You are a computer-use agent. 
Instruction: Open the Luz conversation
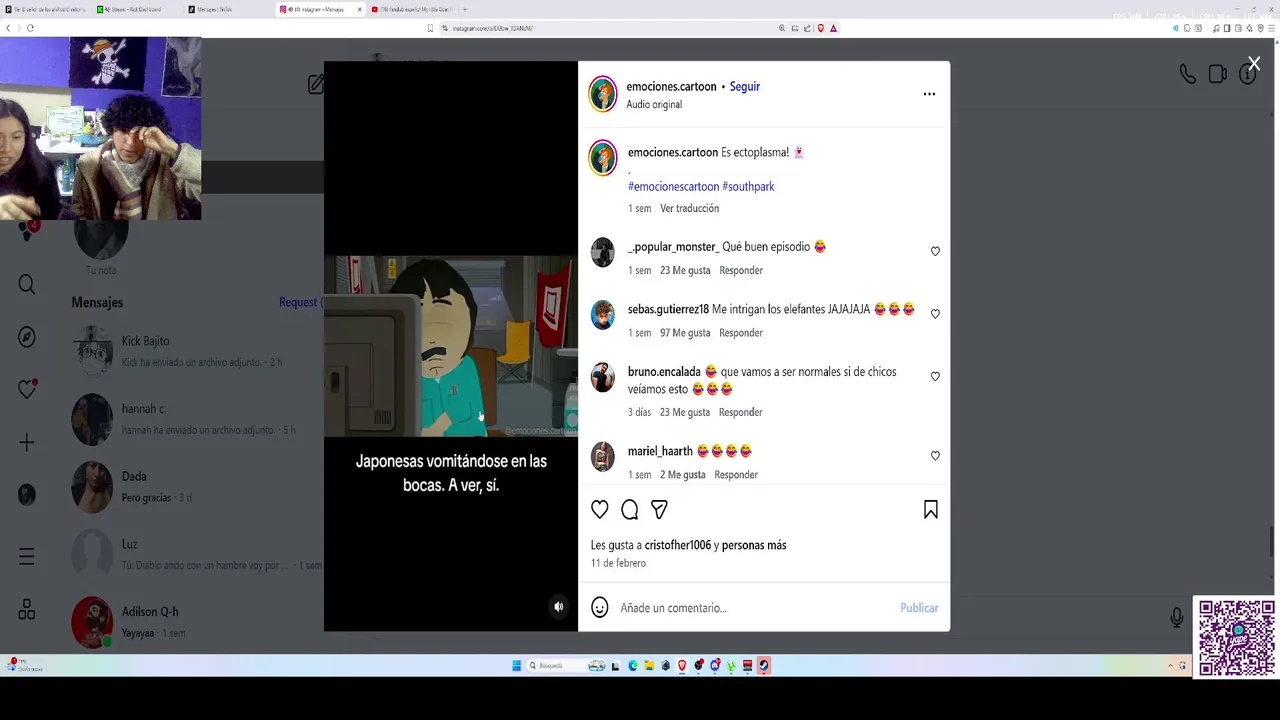click(197, 554)
